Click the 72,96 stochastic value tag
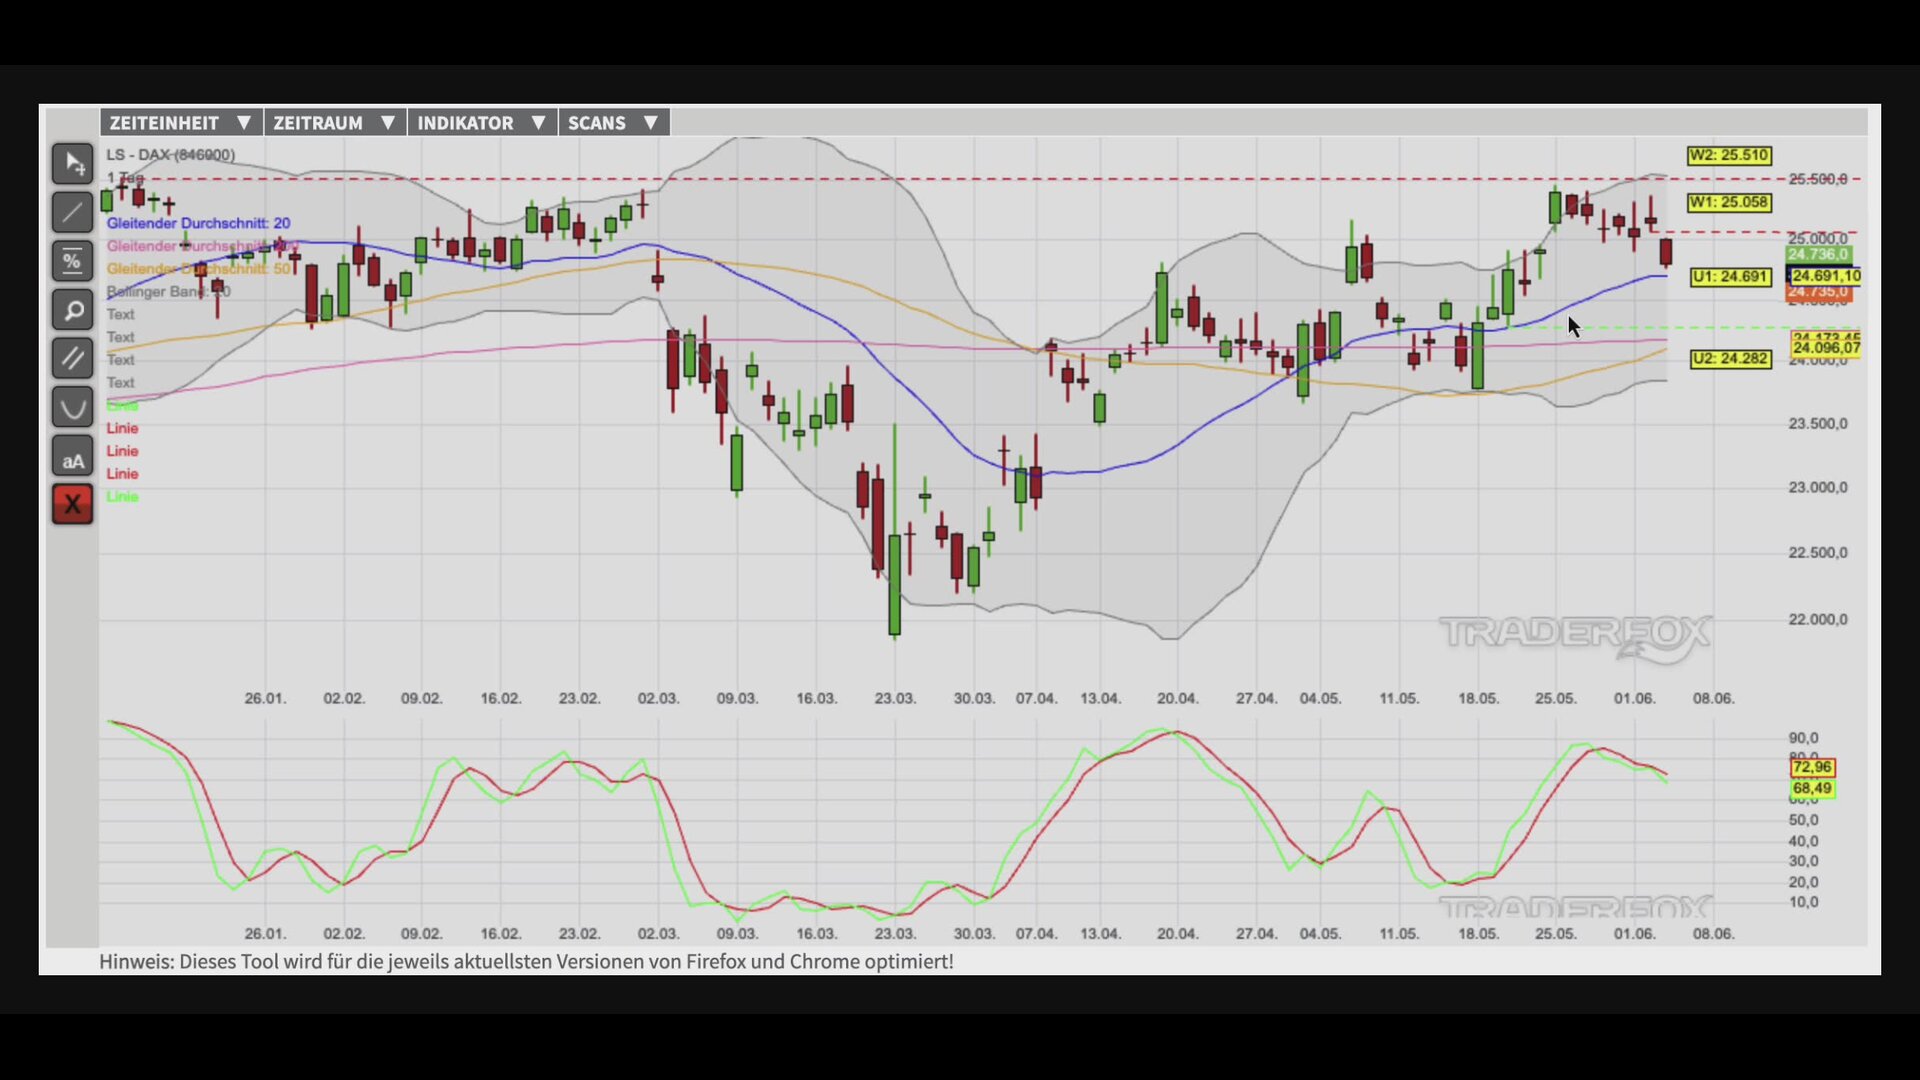This screenshot has width=1920, height=1080. tap(1812, 767)
